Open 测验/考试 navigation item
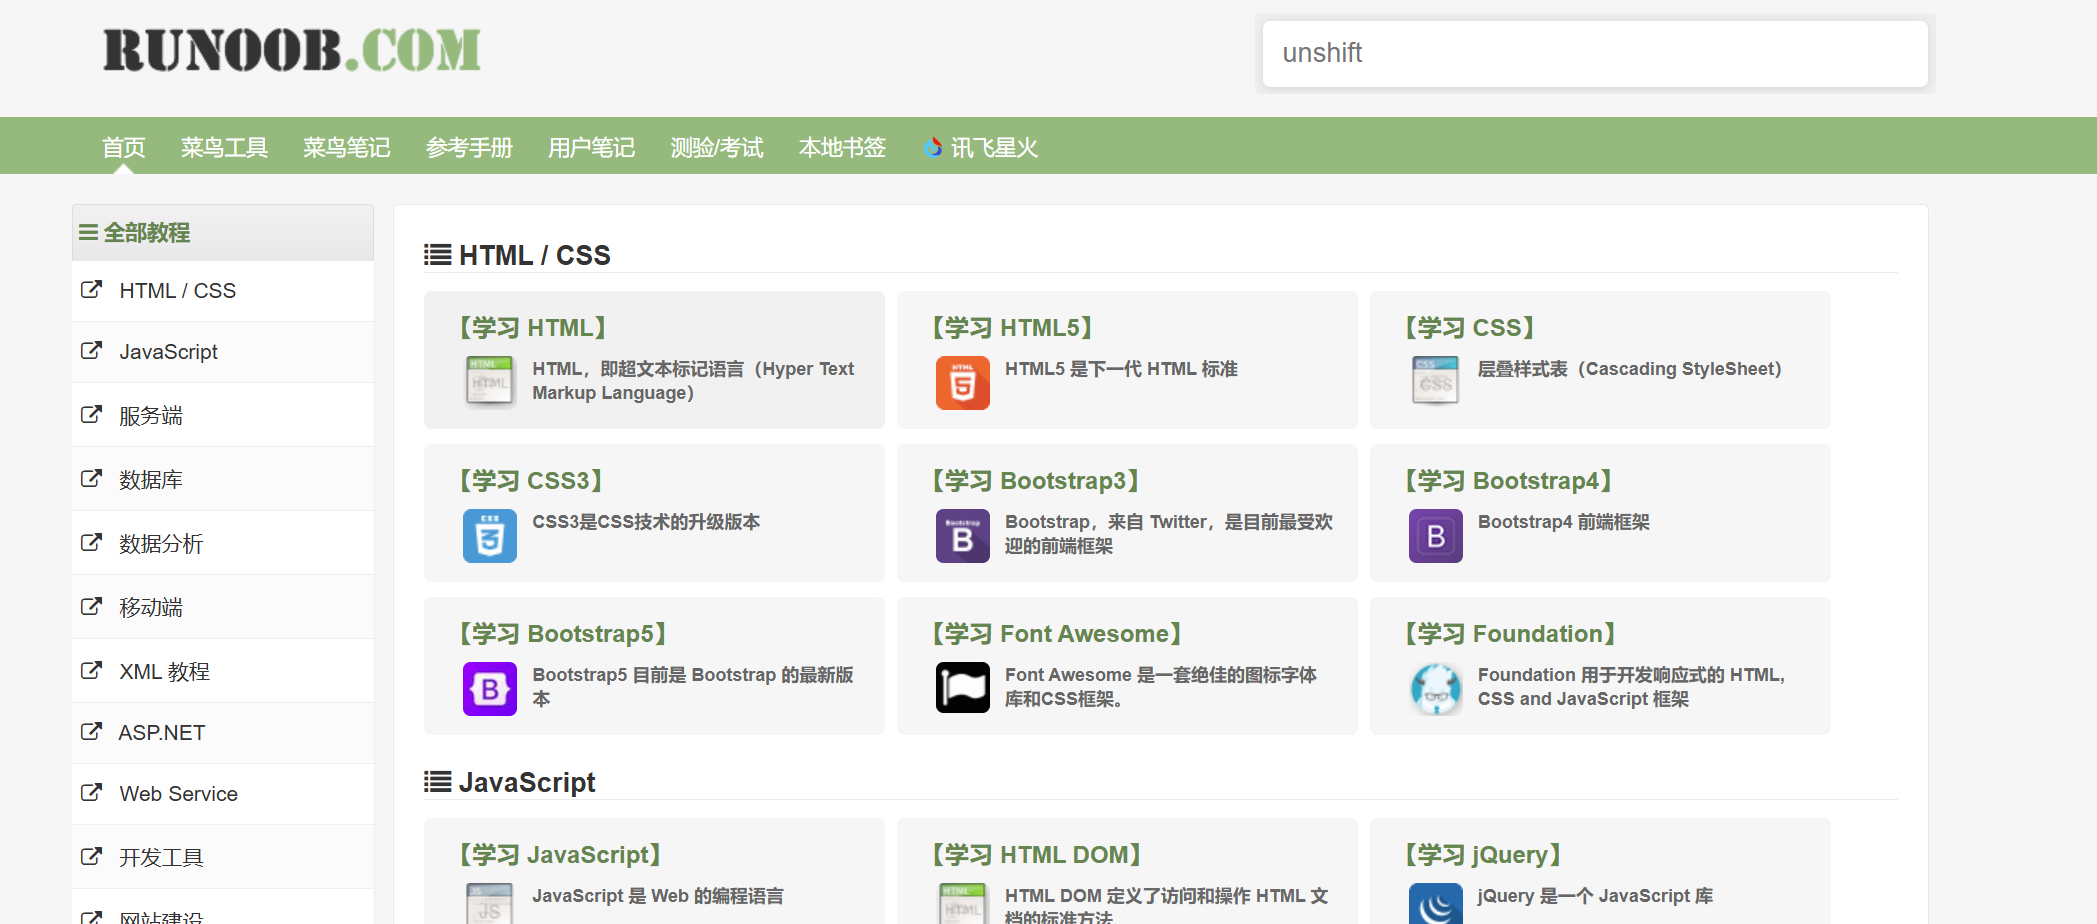Viewport: 2097px width, 924px height. [717, 148]
